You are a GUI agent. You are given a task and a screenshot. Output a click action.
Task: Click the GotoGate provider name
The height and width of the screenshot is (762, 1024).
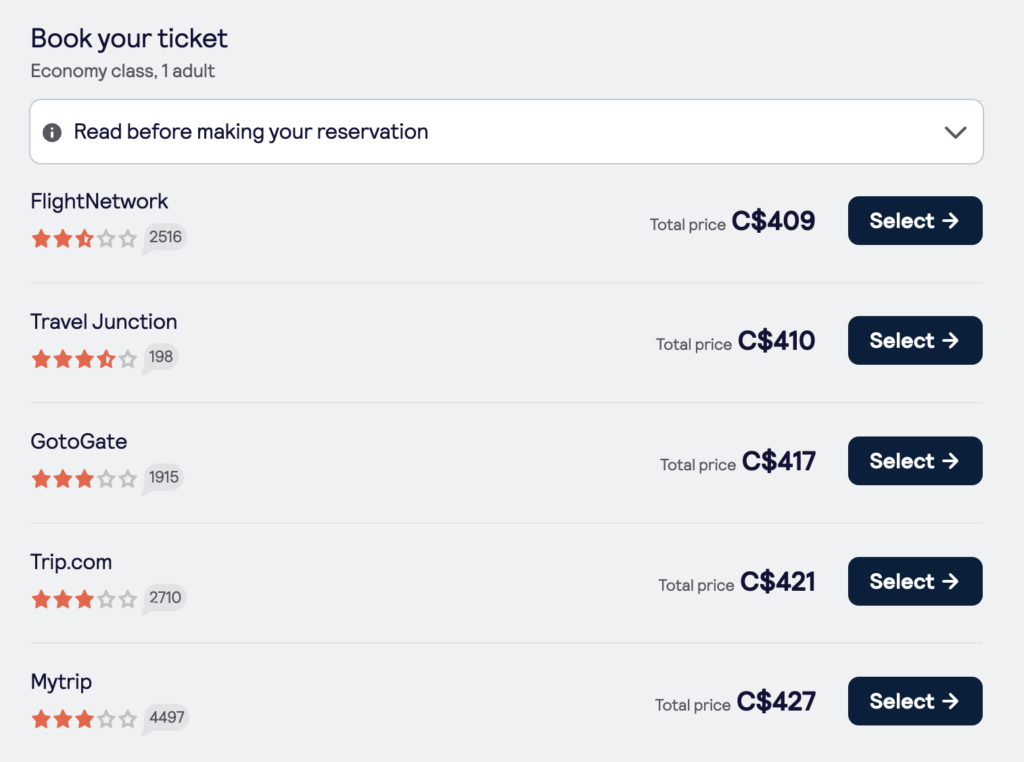[x=78, y=441]
